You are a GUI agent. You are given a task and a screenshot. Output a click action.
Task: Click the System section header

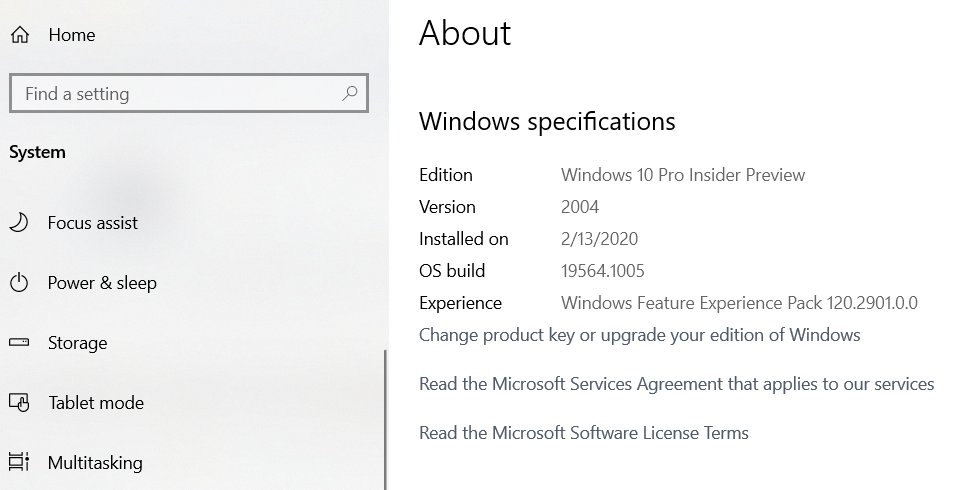(37, 153)
